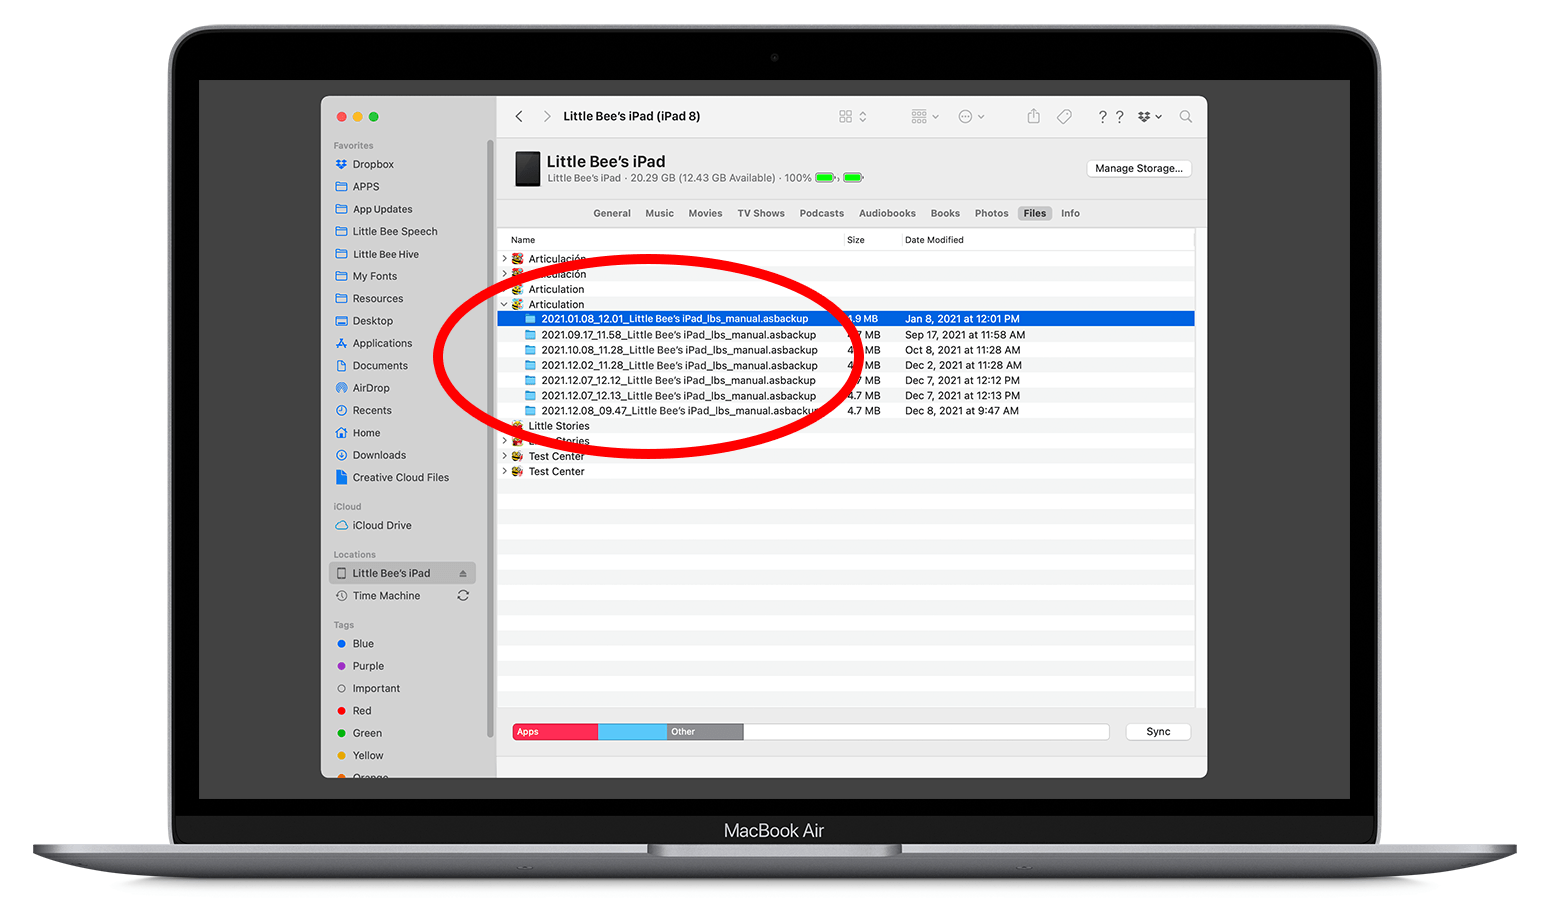
Task: Sort files by the Size column
Action: [x=856, y=240]
